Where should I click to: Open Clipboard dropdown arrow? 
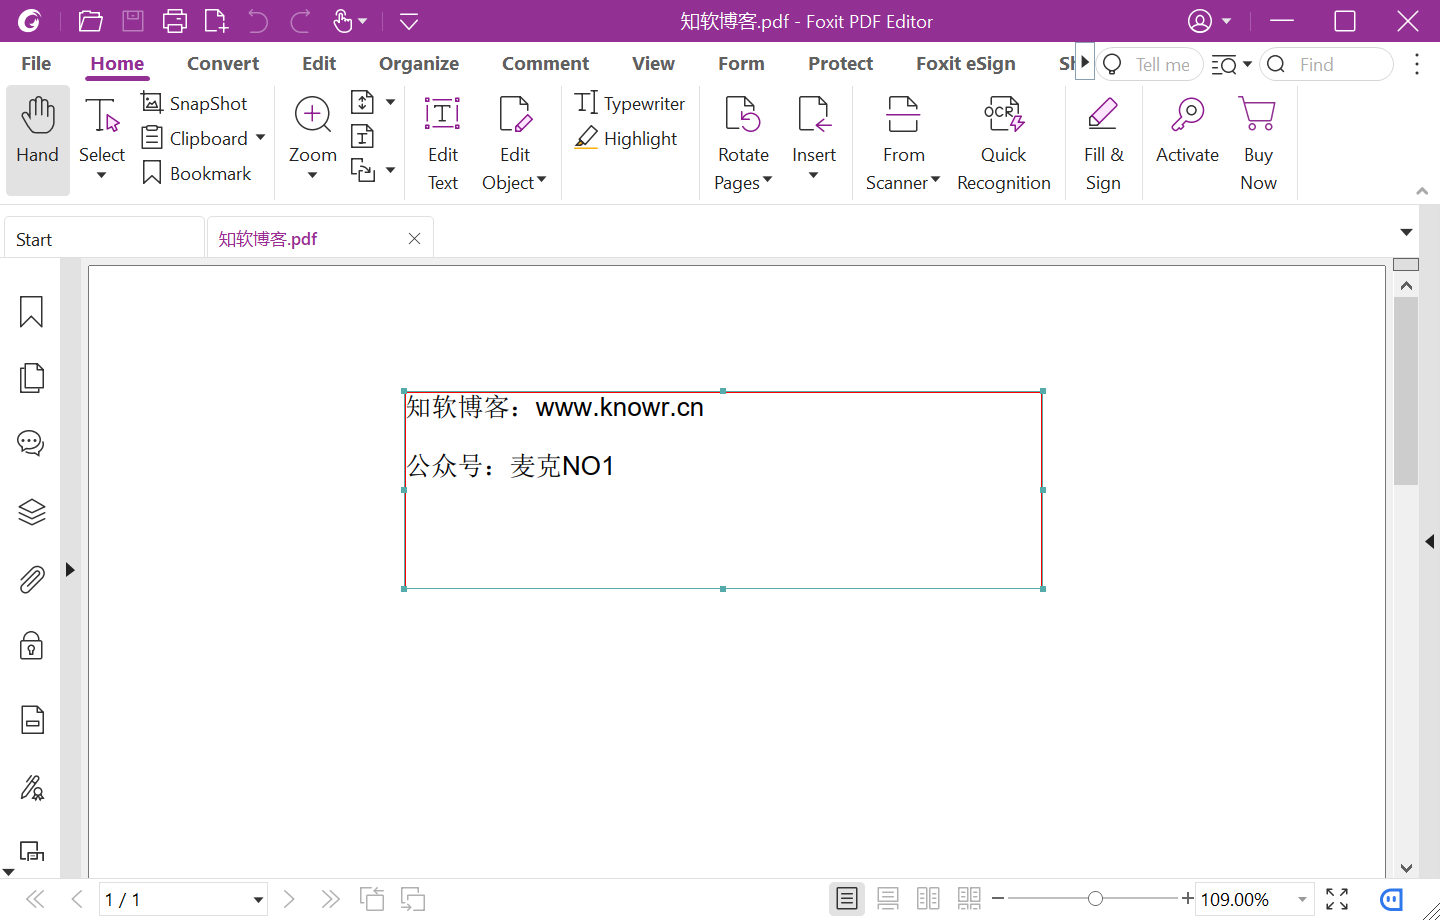pyautogui.click(x=260, y=138)
